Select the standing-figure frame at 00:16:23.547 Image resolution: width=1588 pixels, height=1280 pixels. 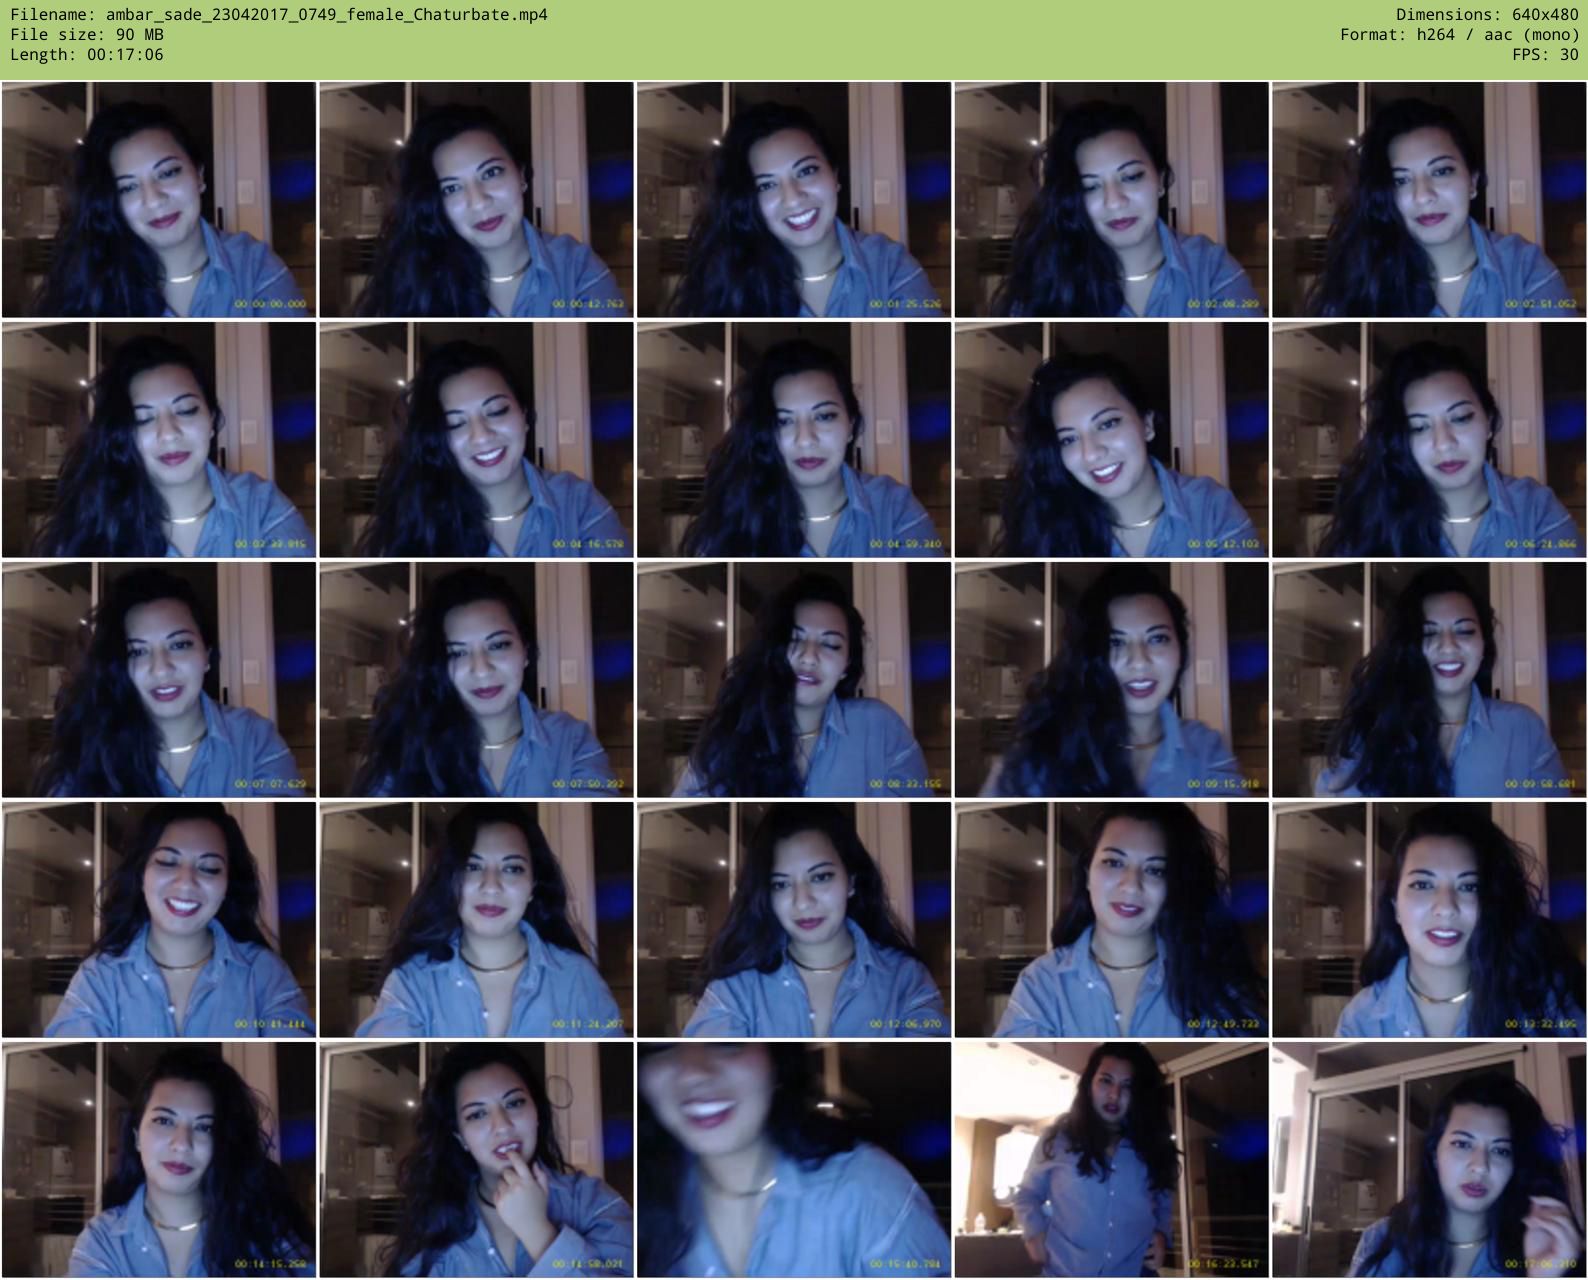(x=1111, y=1160)
